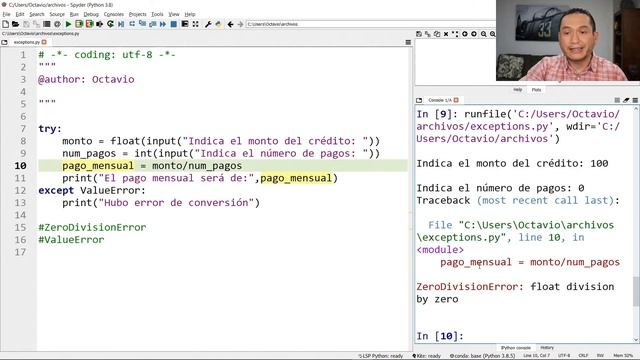Copy plot to clipboard icon
Screen dimensions: 640x360
[437, 34]
